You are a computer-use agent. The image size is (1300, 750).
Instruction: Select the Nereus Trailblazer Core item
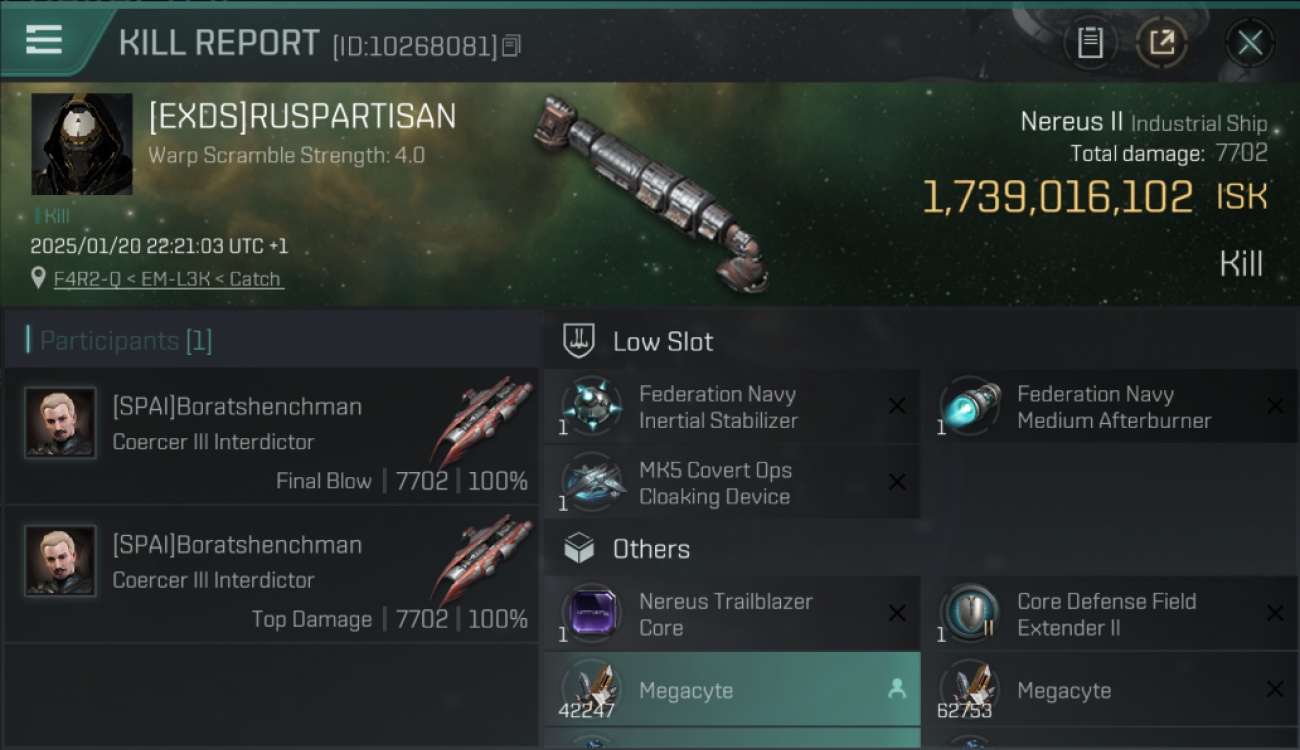[x=732, y=614]
